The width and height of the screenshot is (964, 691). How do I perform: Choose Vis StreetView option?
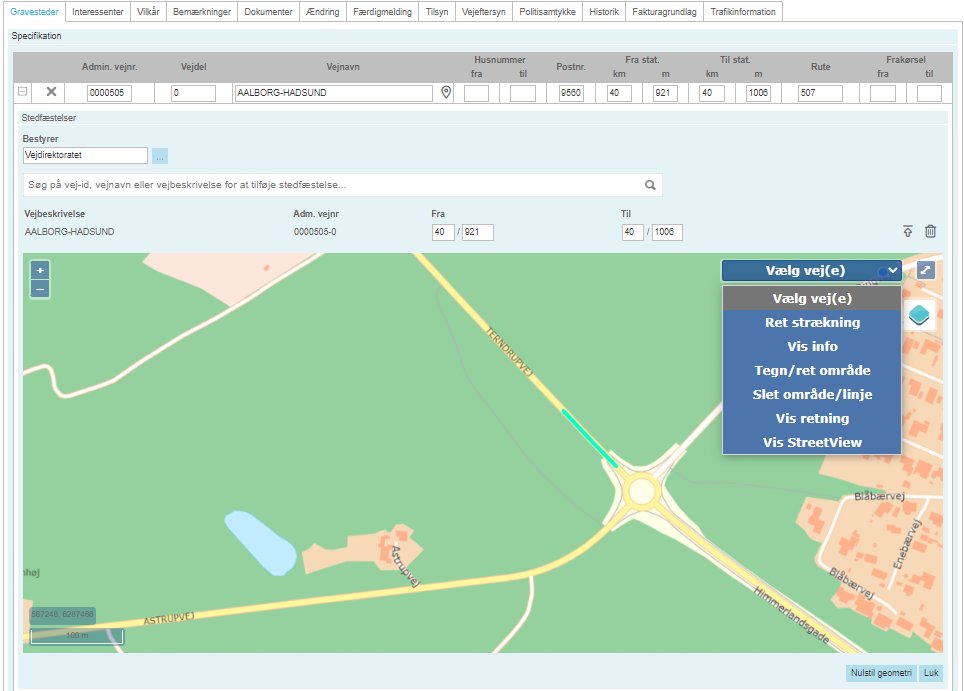[x=812, y=443]
